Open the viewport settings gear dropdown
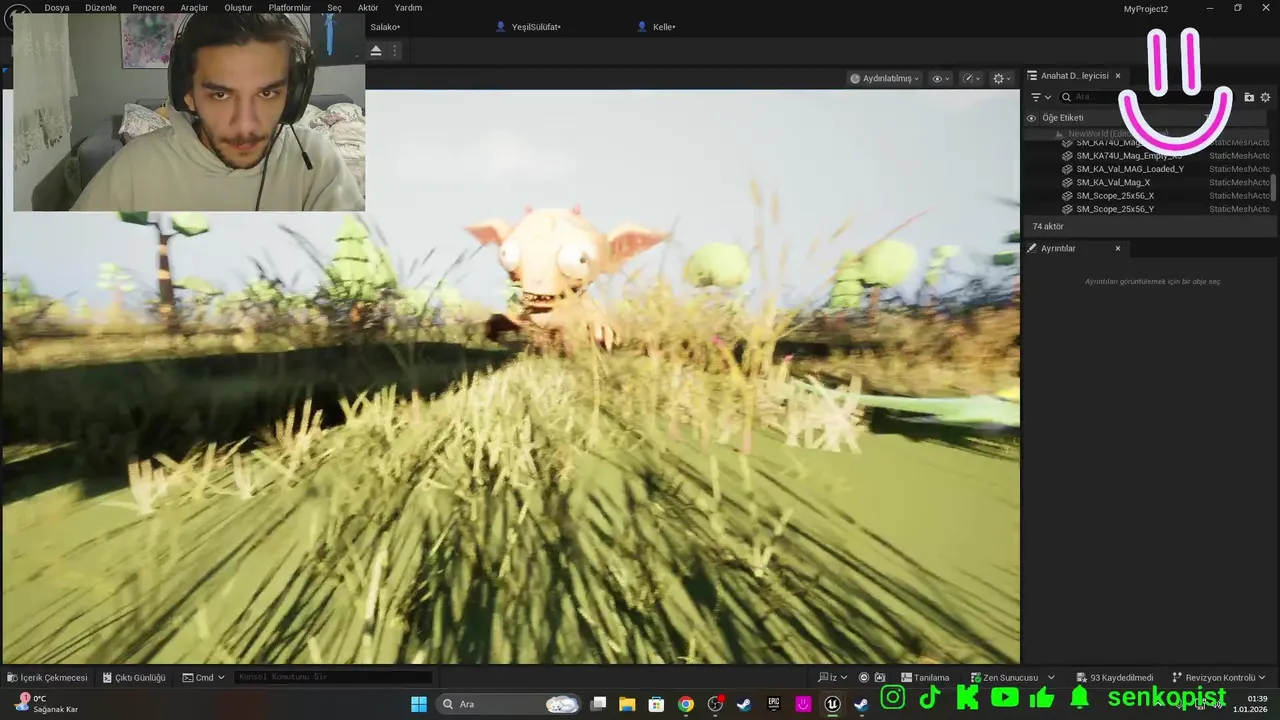This screenshot has height=720, width=1280. click(x=1002, y=78)
